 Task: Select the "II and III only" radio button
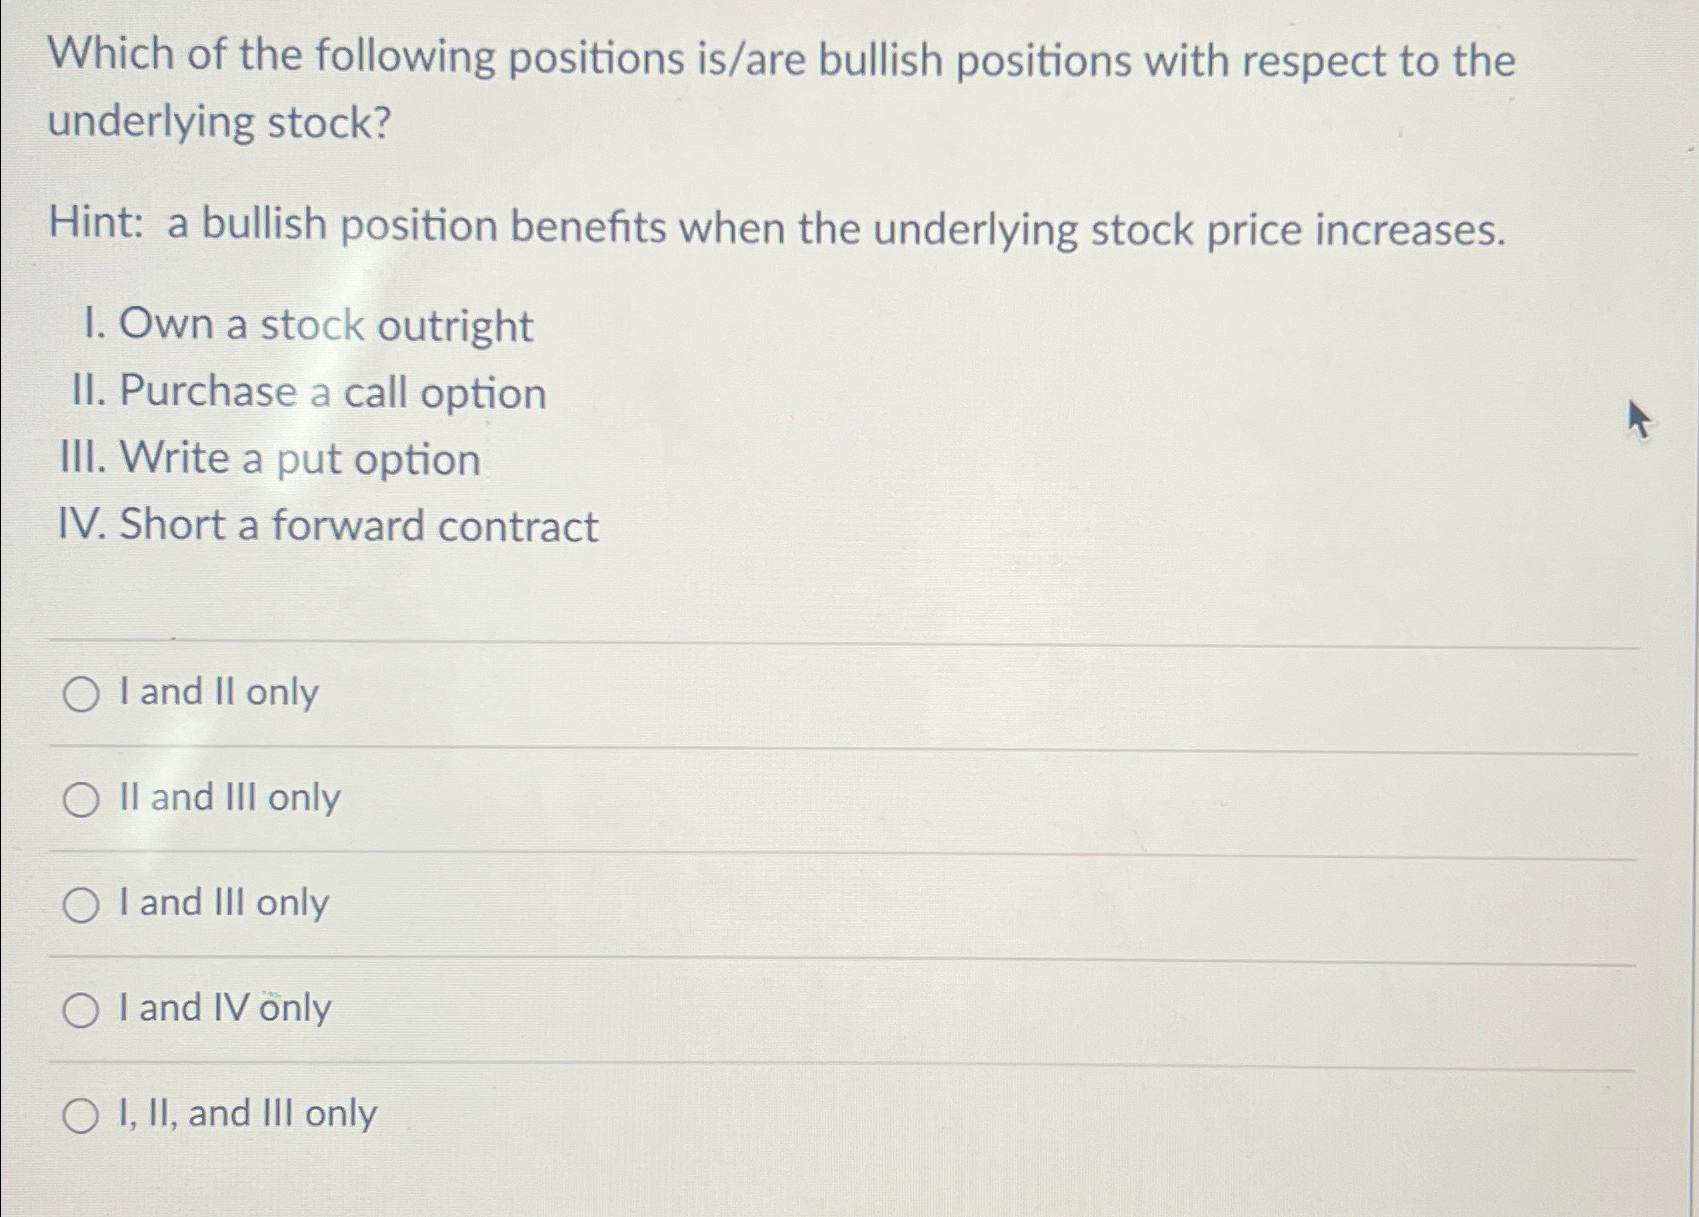coord(80,799)
